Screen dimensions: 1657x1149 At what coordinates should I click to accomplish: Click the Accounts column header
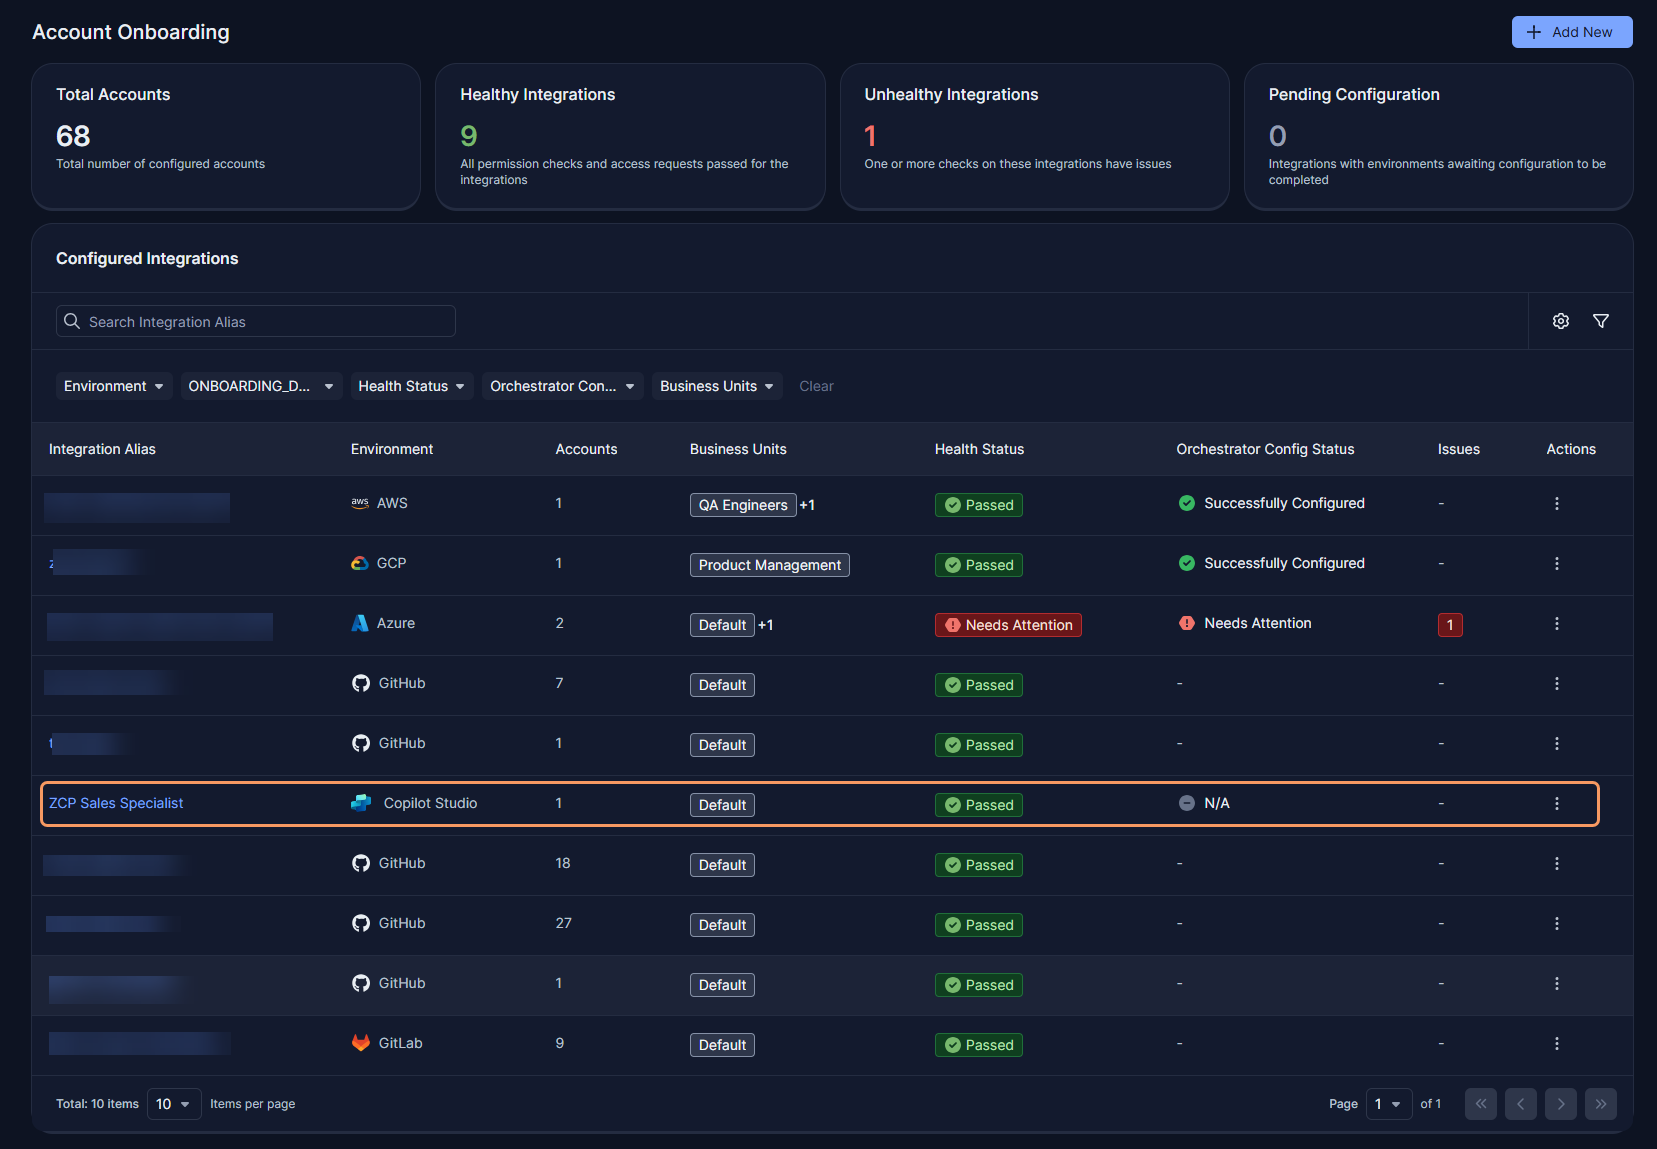click(586, 449)
